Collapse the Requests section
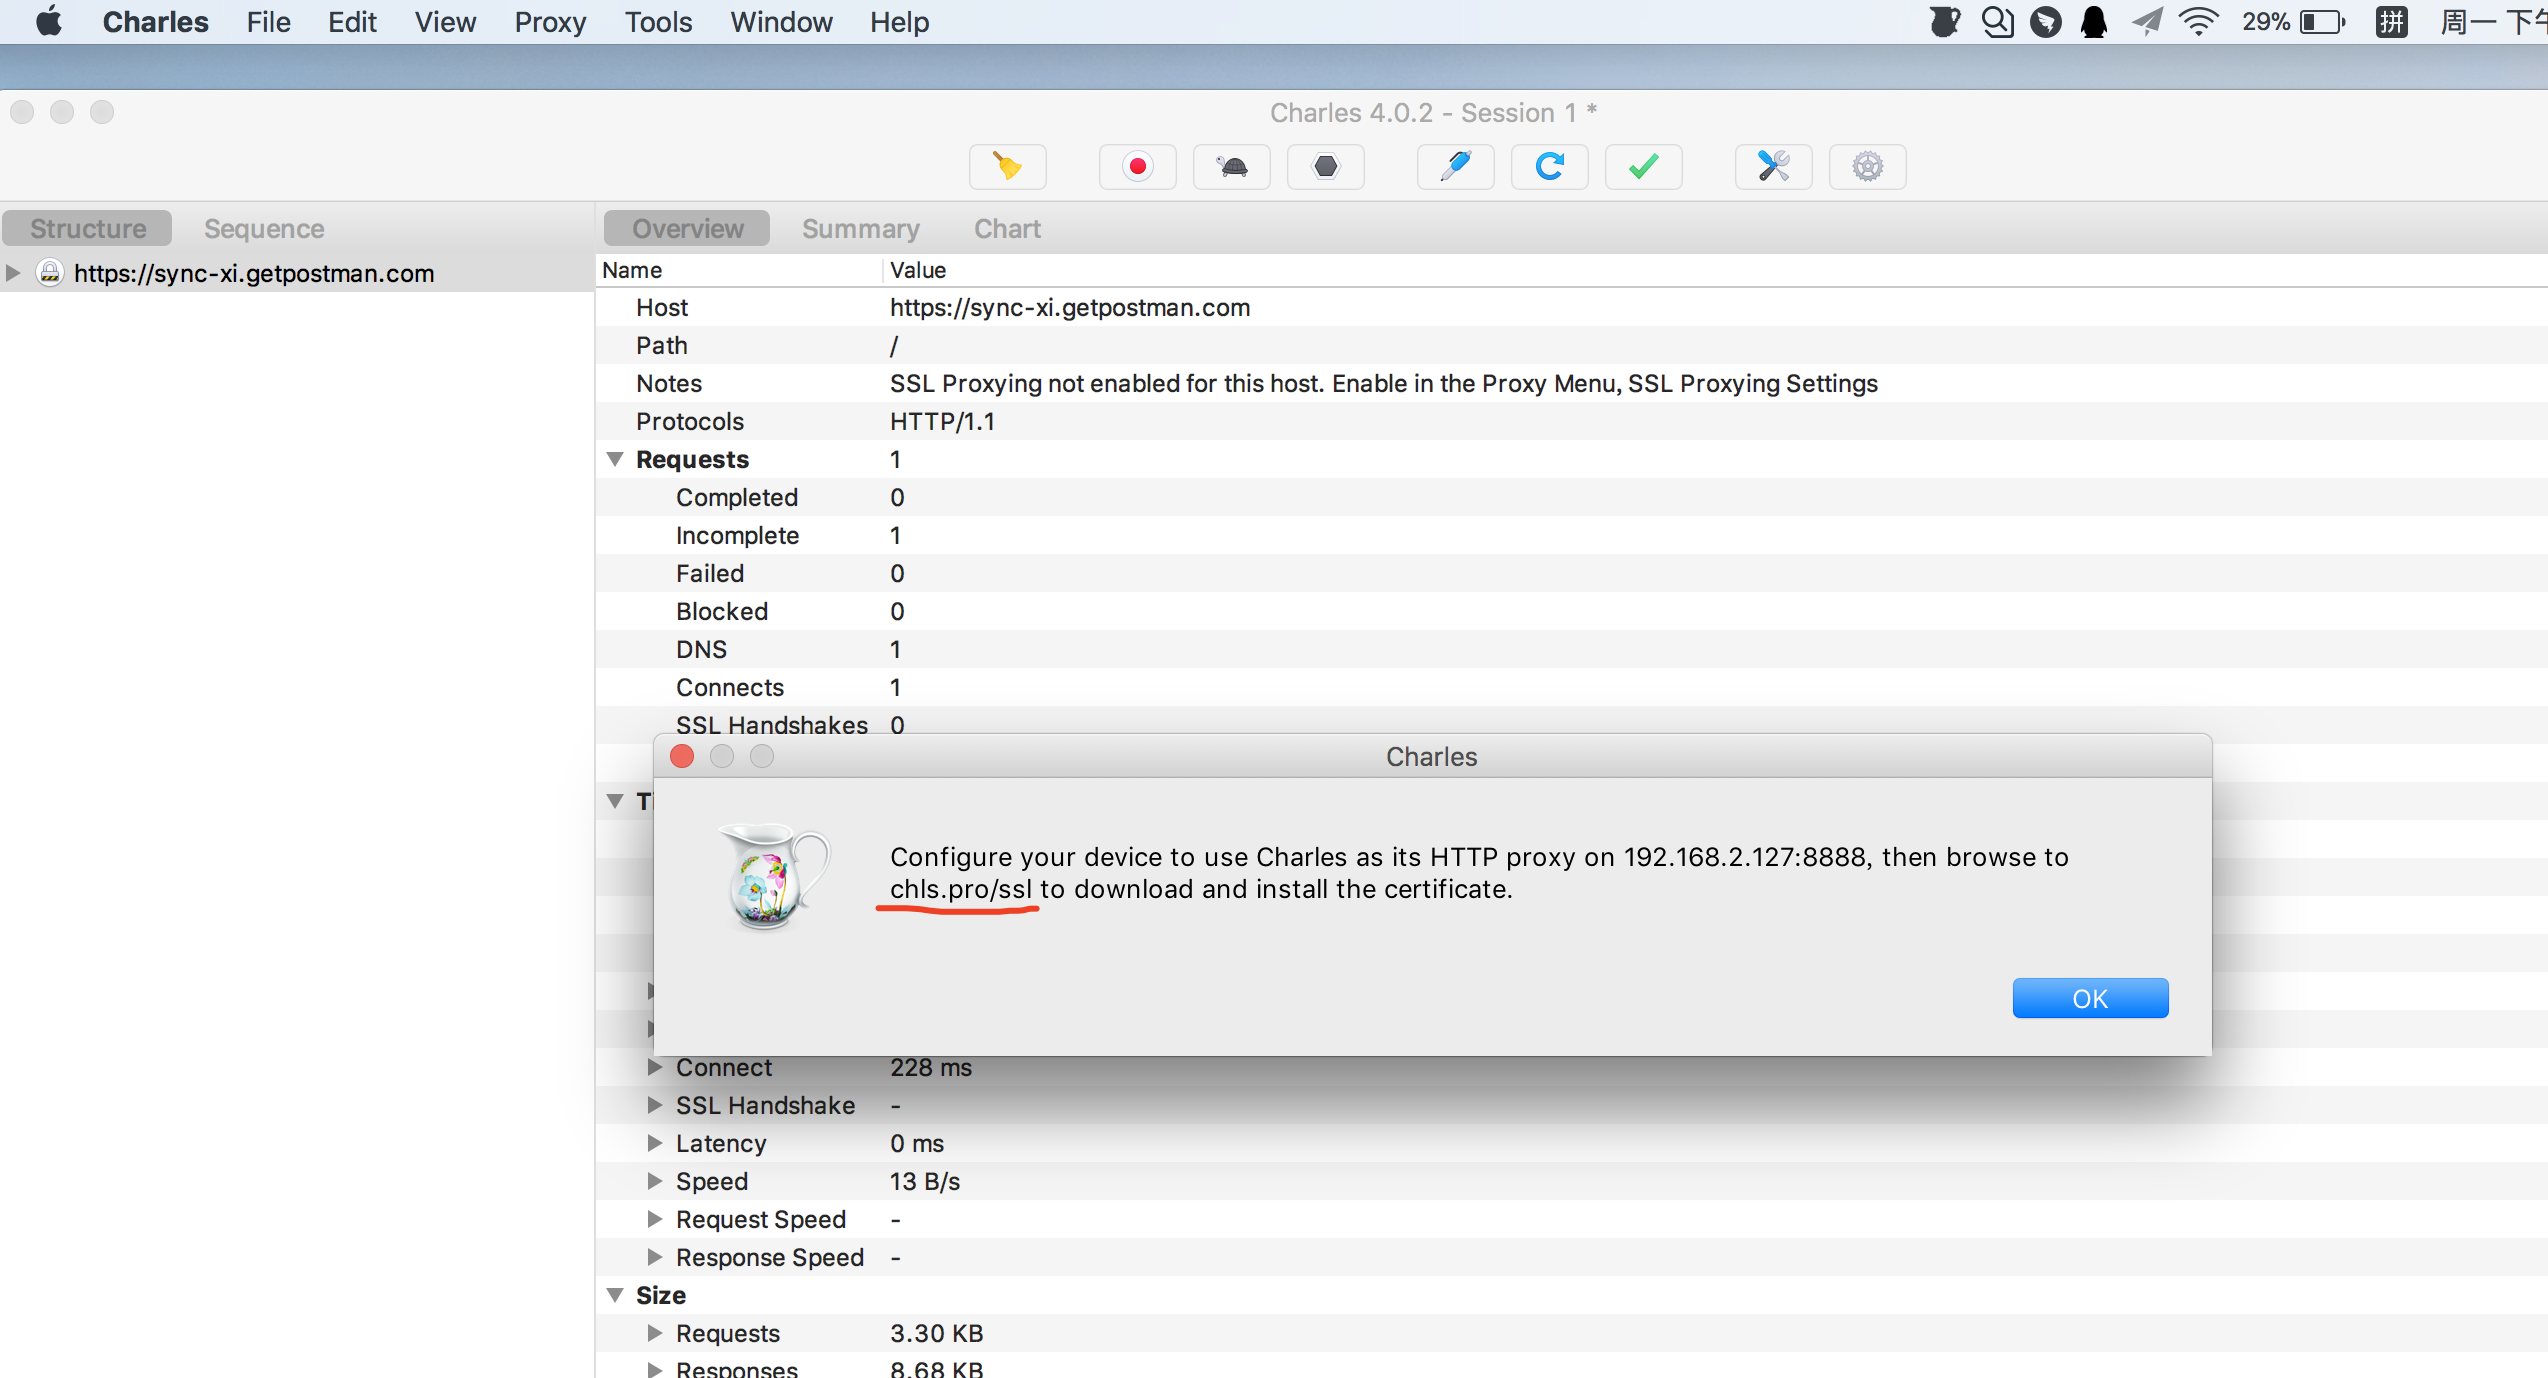This screenshot has height=1378, width=2548. (x=615, y=459)
